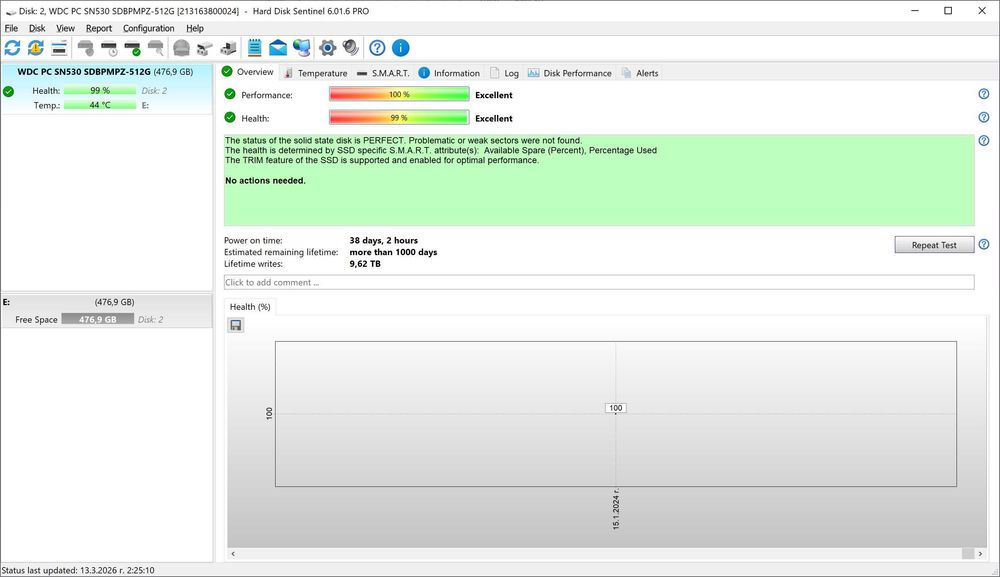1000x577 pixels.
Task: Click the disk tools toolbar icon
Action: 205,48
